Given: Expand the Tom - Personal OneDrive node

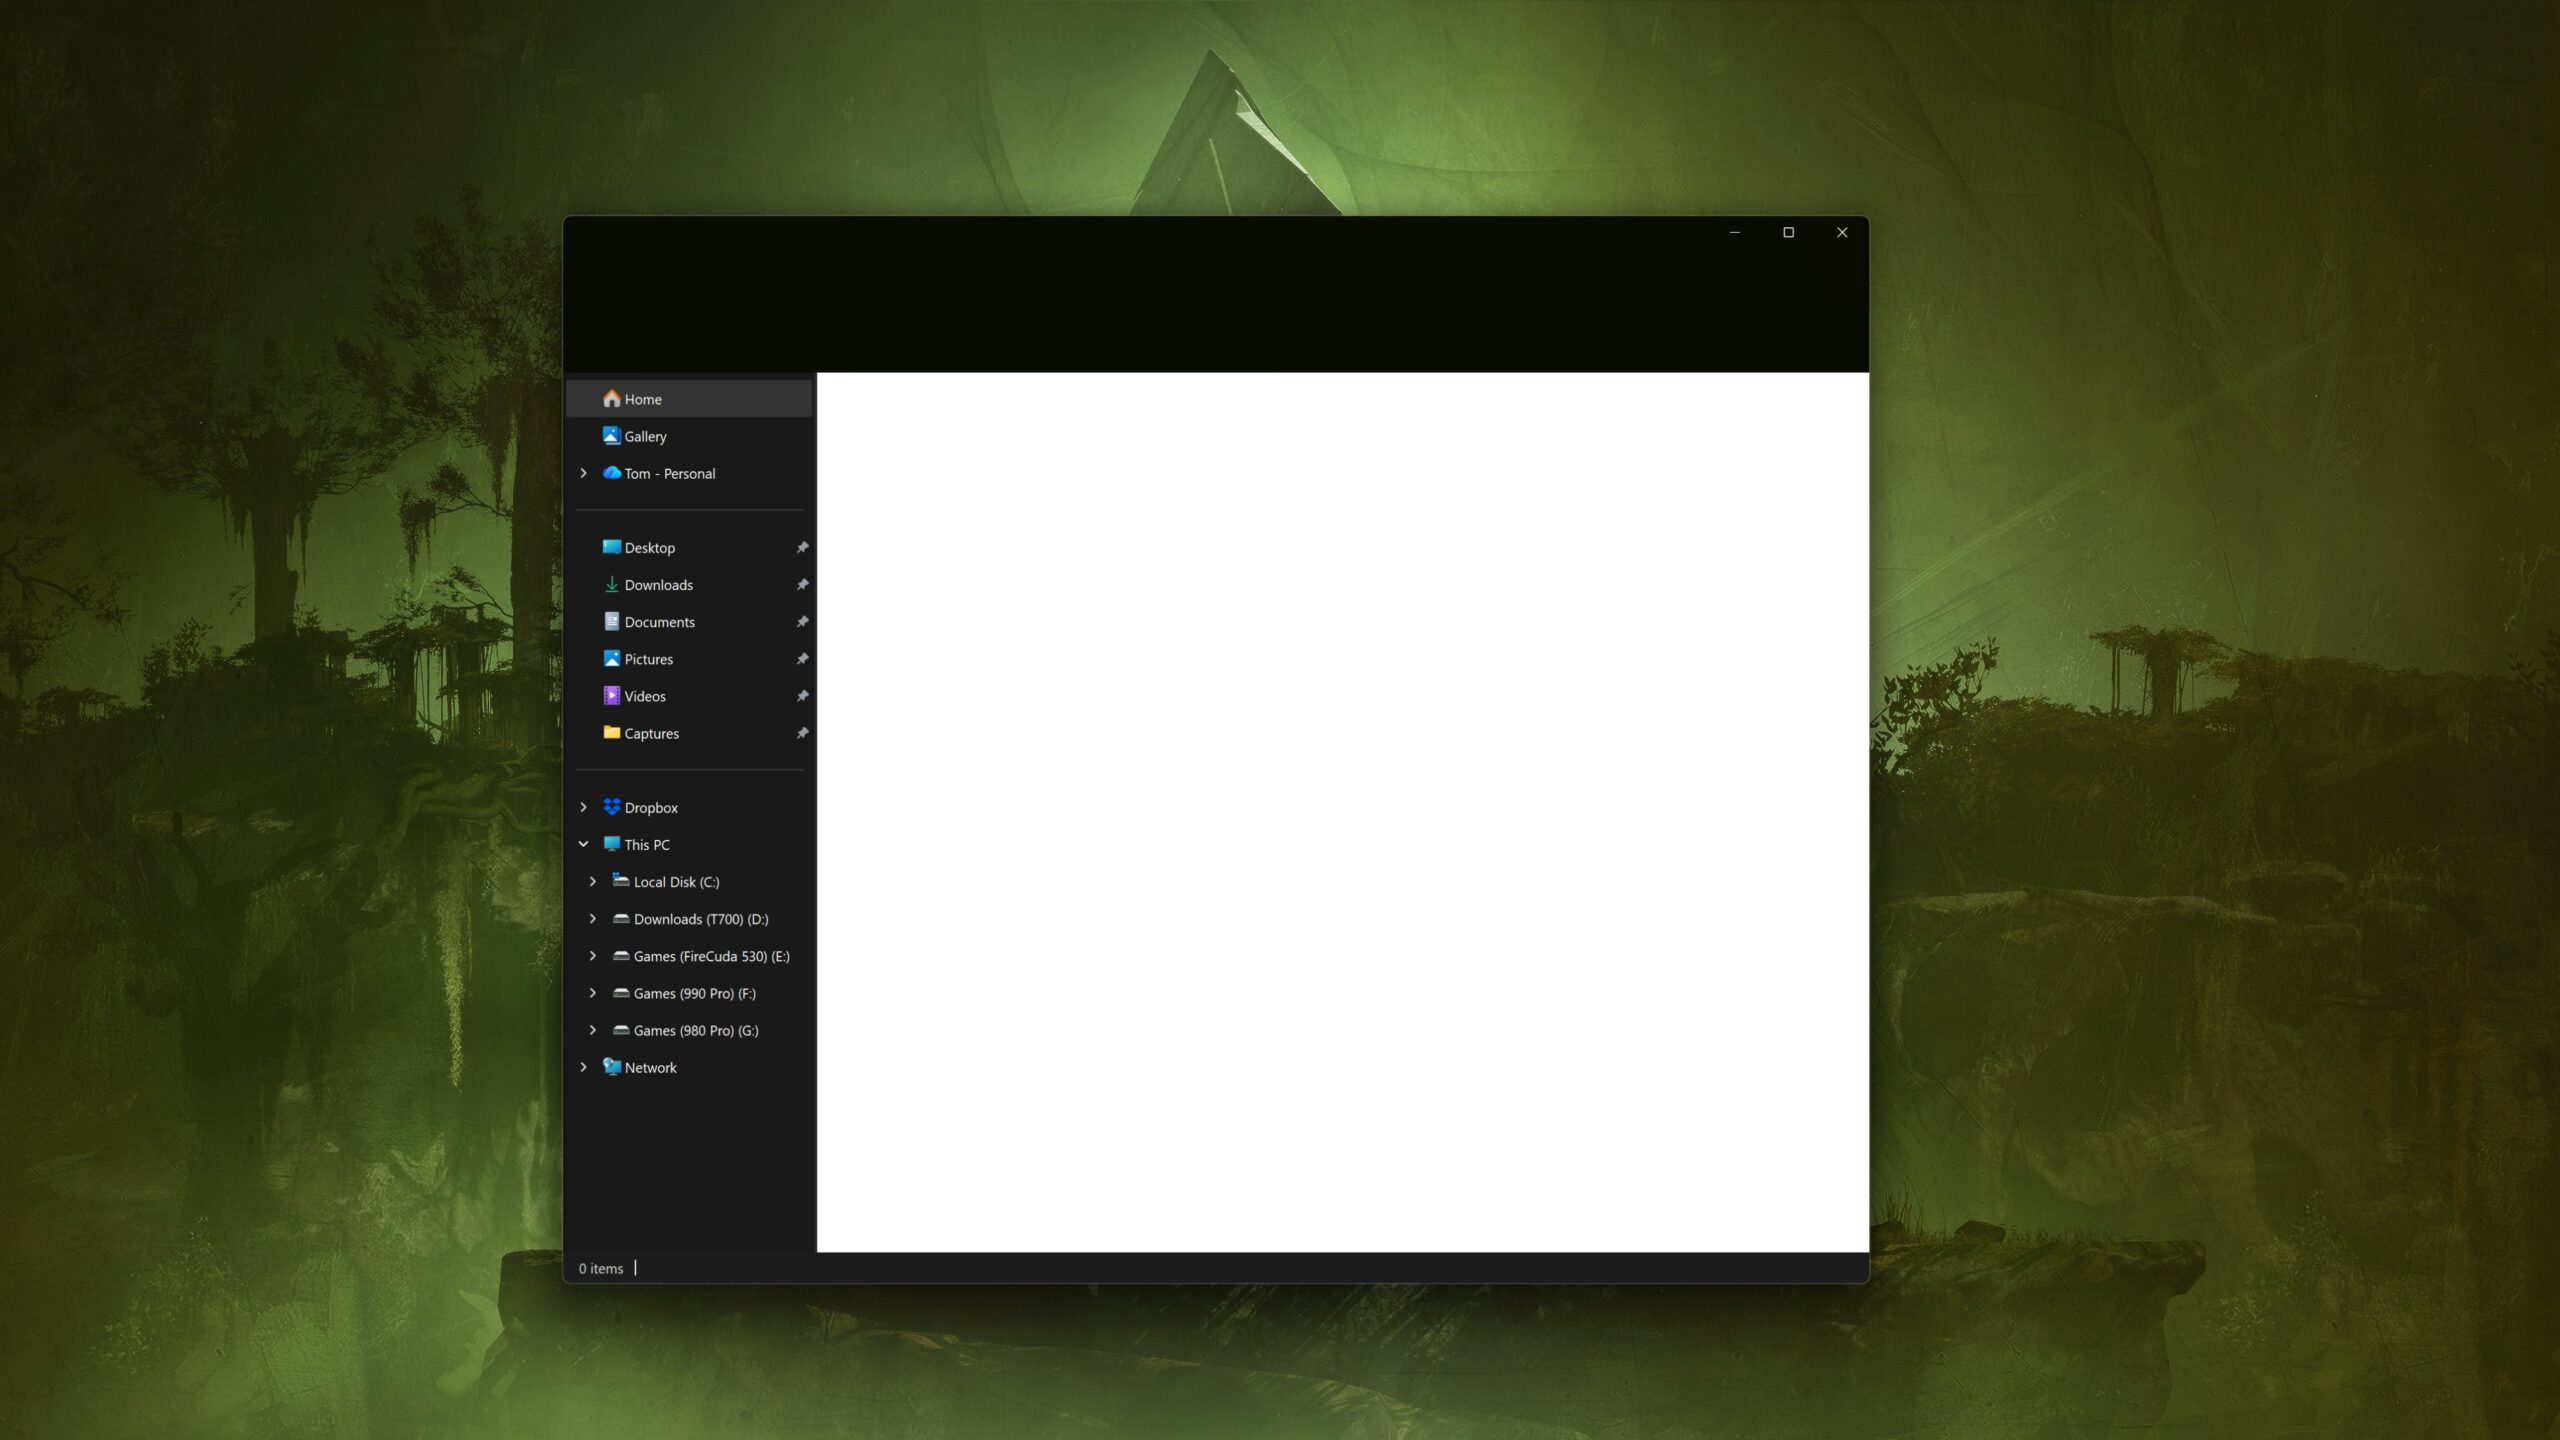Looking at the screenshot, I should click(x=585, y=472).
